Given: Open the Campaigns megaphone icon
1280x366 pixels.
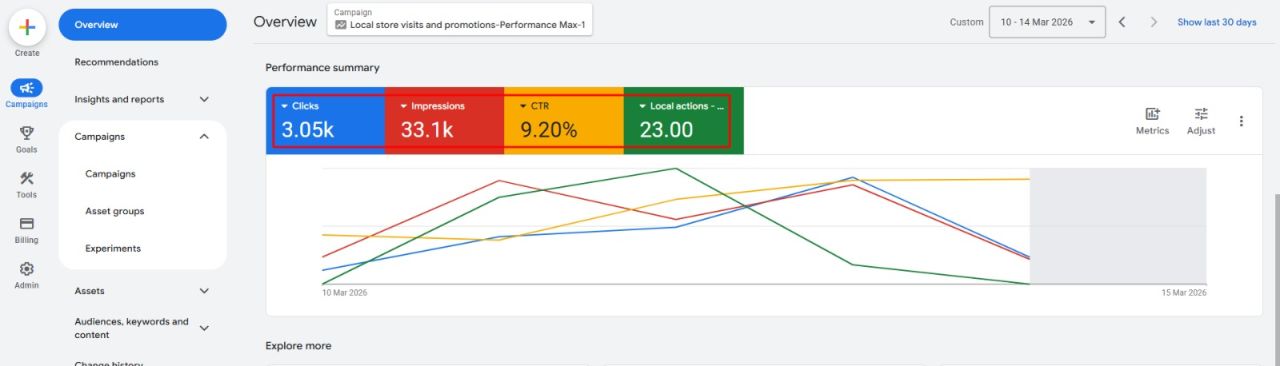Looking at the screenshot, I should pyautogui.click(x=27, y=88).
